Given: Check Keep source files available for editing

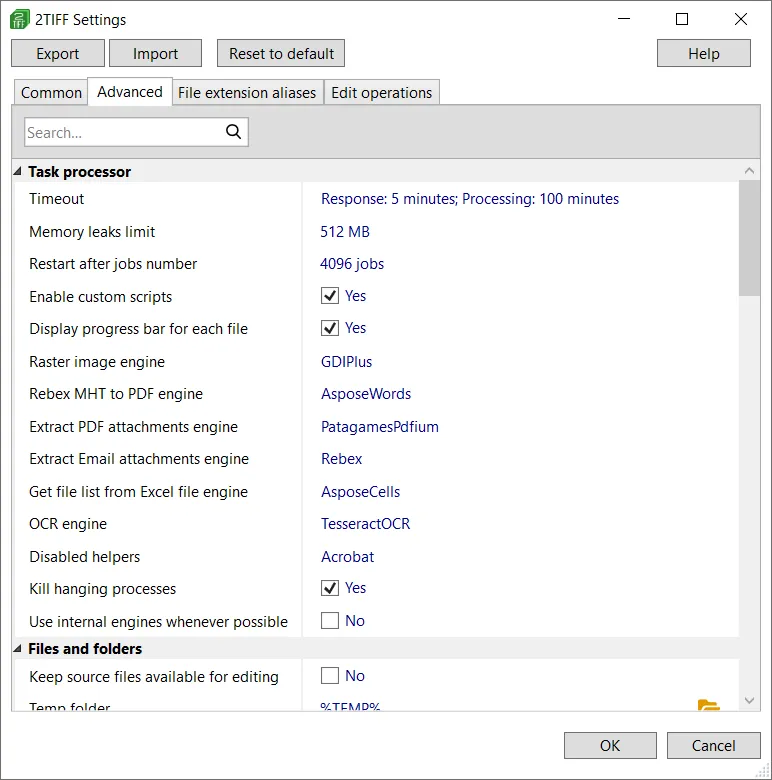Looking at the screenshot, I should click(329, 676).
